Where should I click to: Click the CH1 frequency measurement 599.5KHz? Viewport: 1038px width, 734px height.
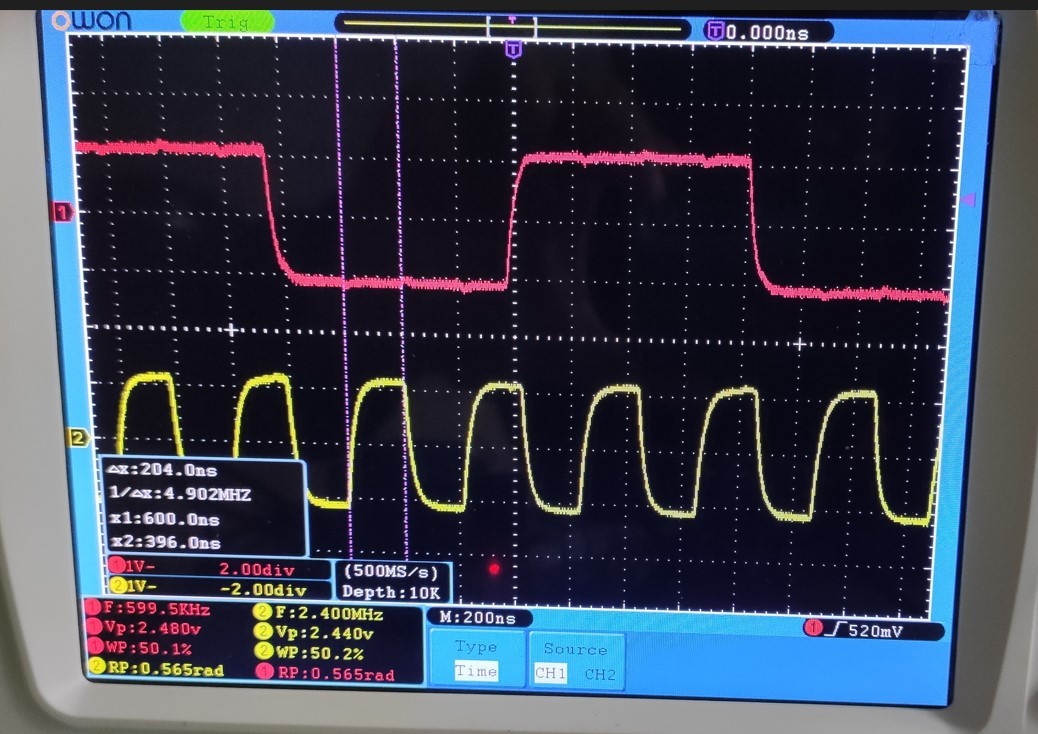(x=155, y=609)
